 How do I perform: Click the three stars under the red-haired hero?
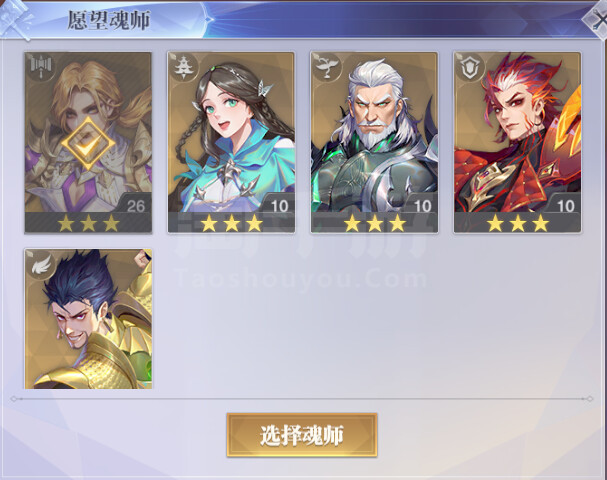tap(518, 223)
